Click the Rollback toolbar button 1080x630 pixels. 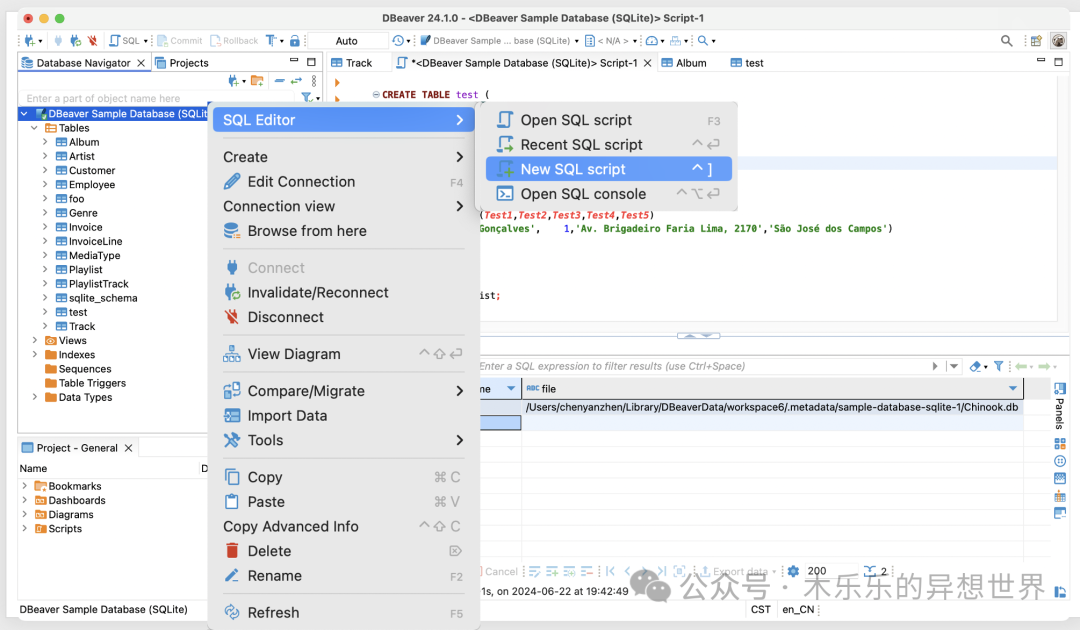pyautogui.click(x=234, y=41)
